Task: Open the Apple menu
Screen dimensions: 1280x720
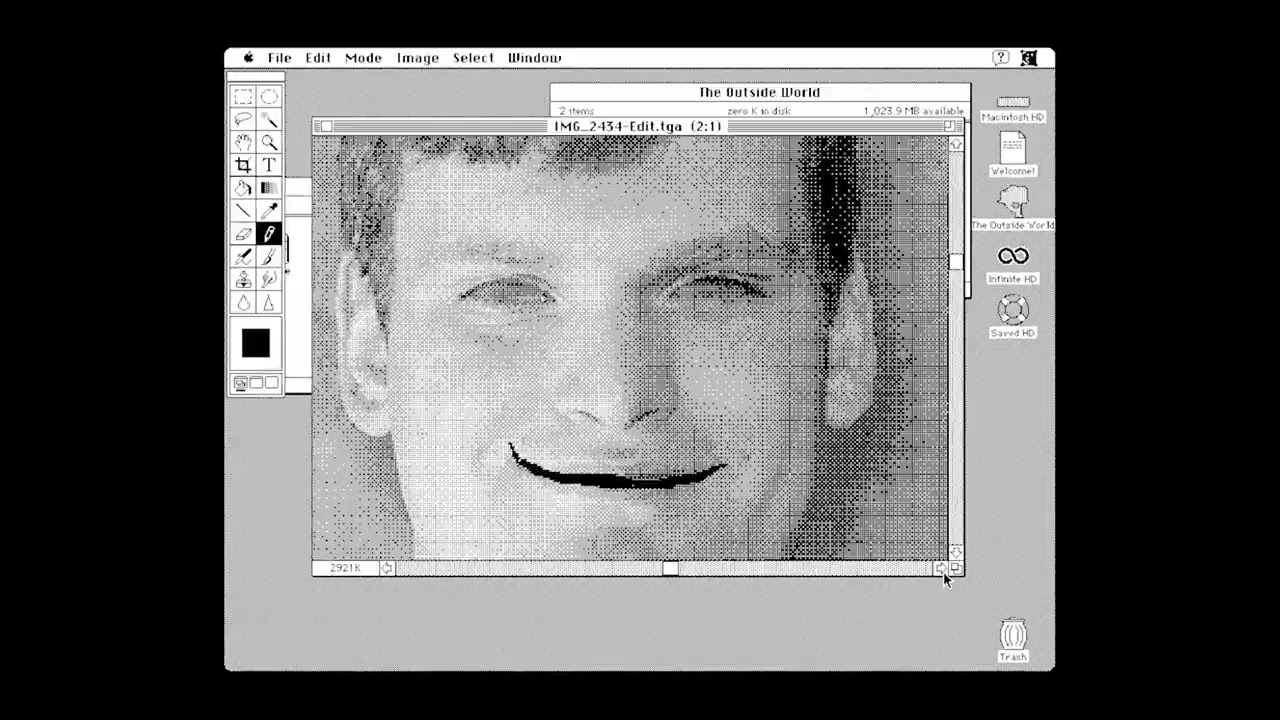Action: tap(248, 58)
